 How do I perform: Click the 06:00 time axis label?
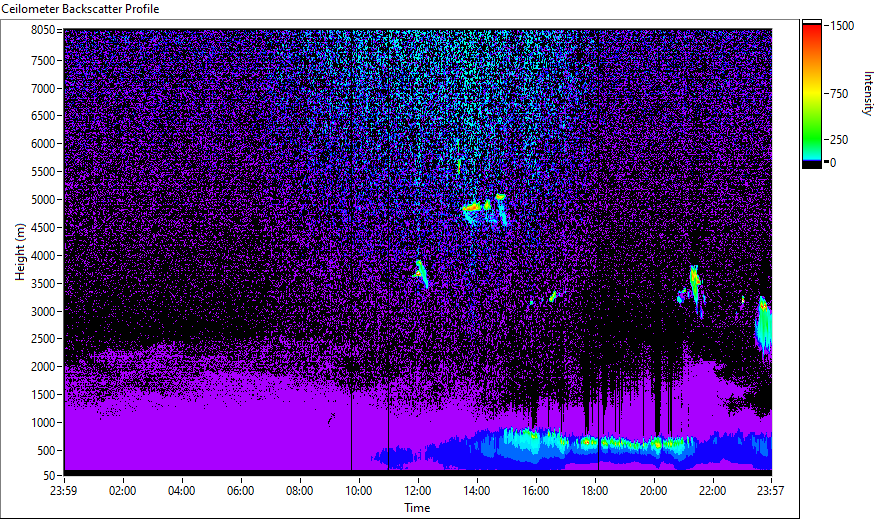point(240,491)
